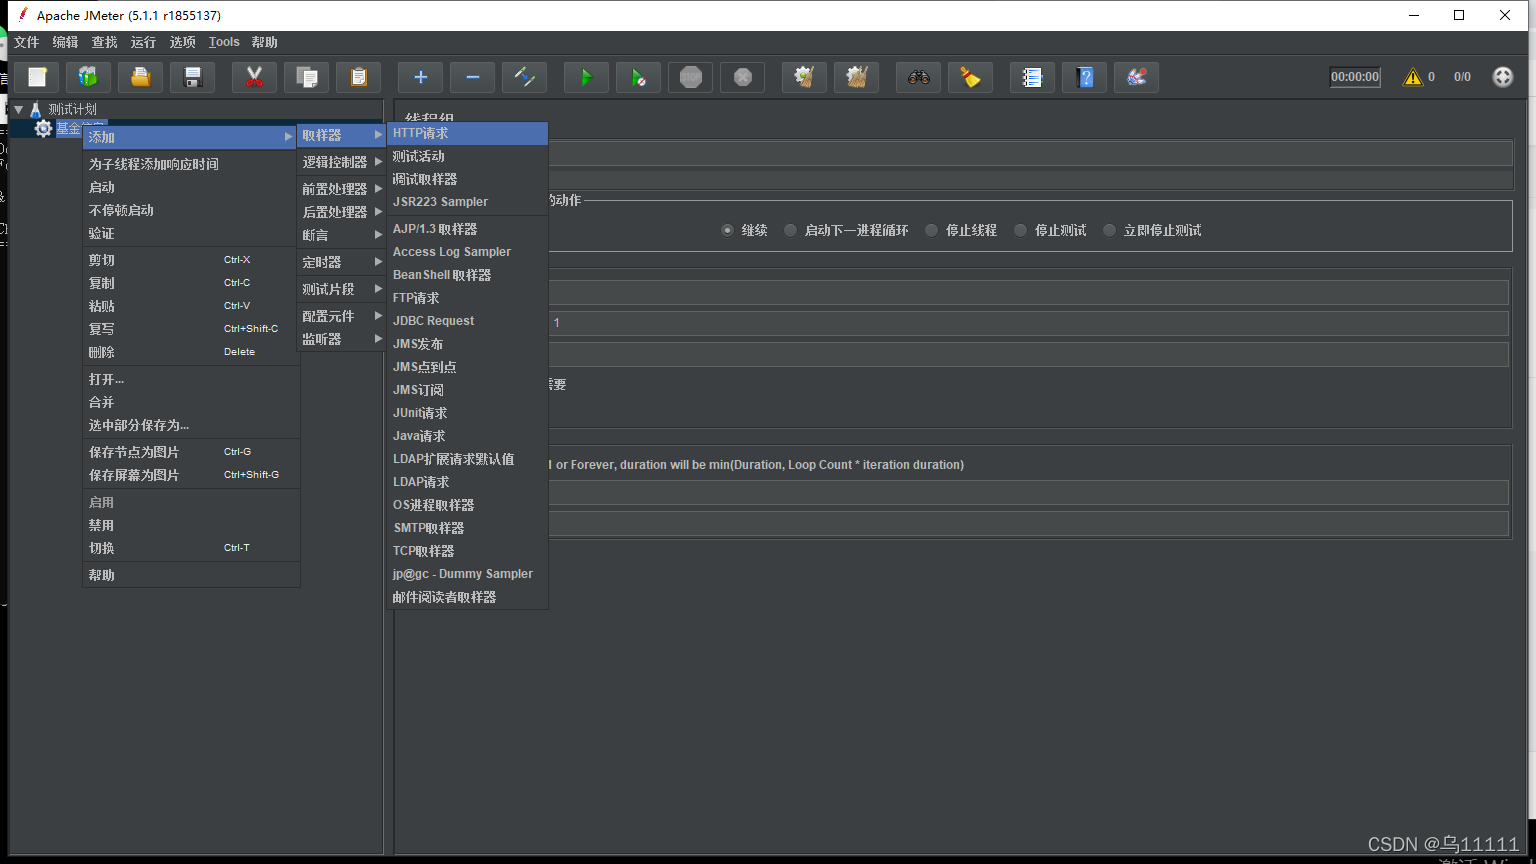Choose JDBC Request sampler
The width and height of the screenshot is (1536, 864).
click(x=468, y=321)
